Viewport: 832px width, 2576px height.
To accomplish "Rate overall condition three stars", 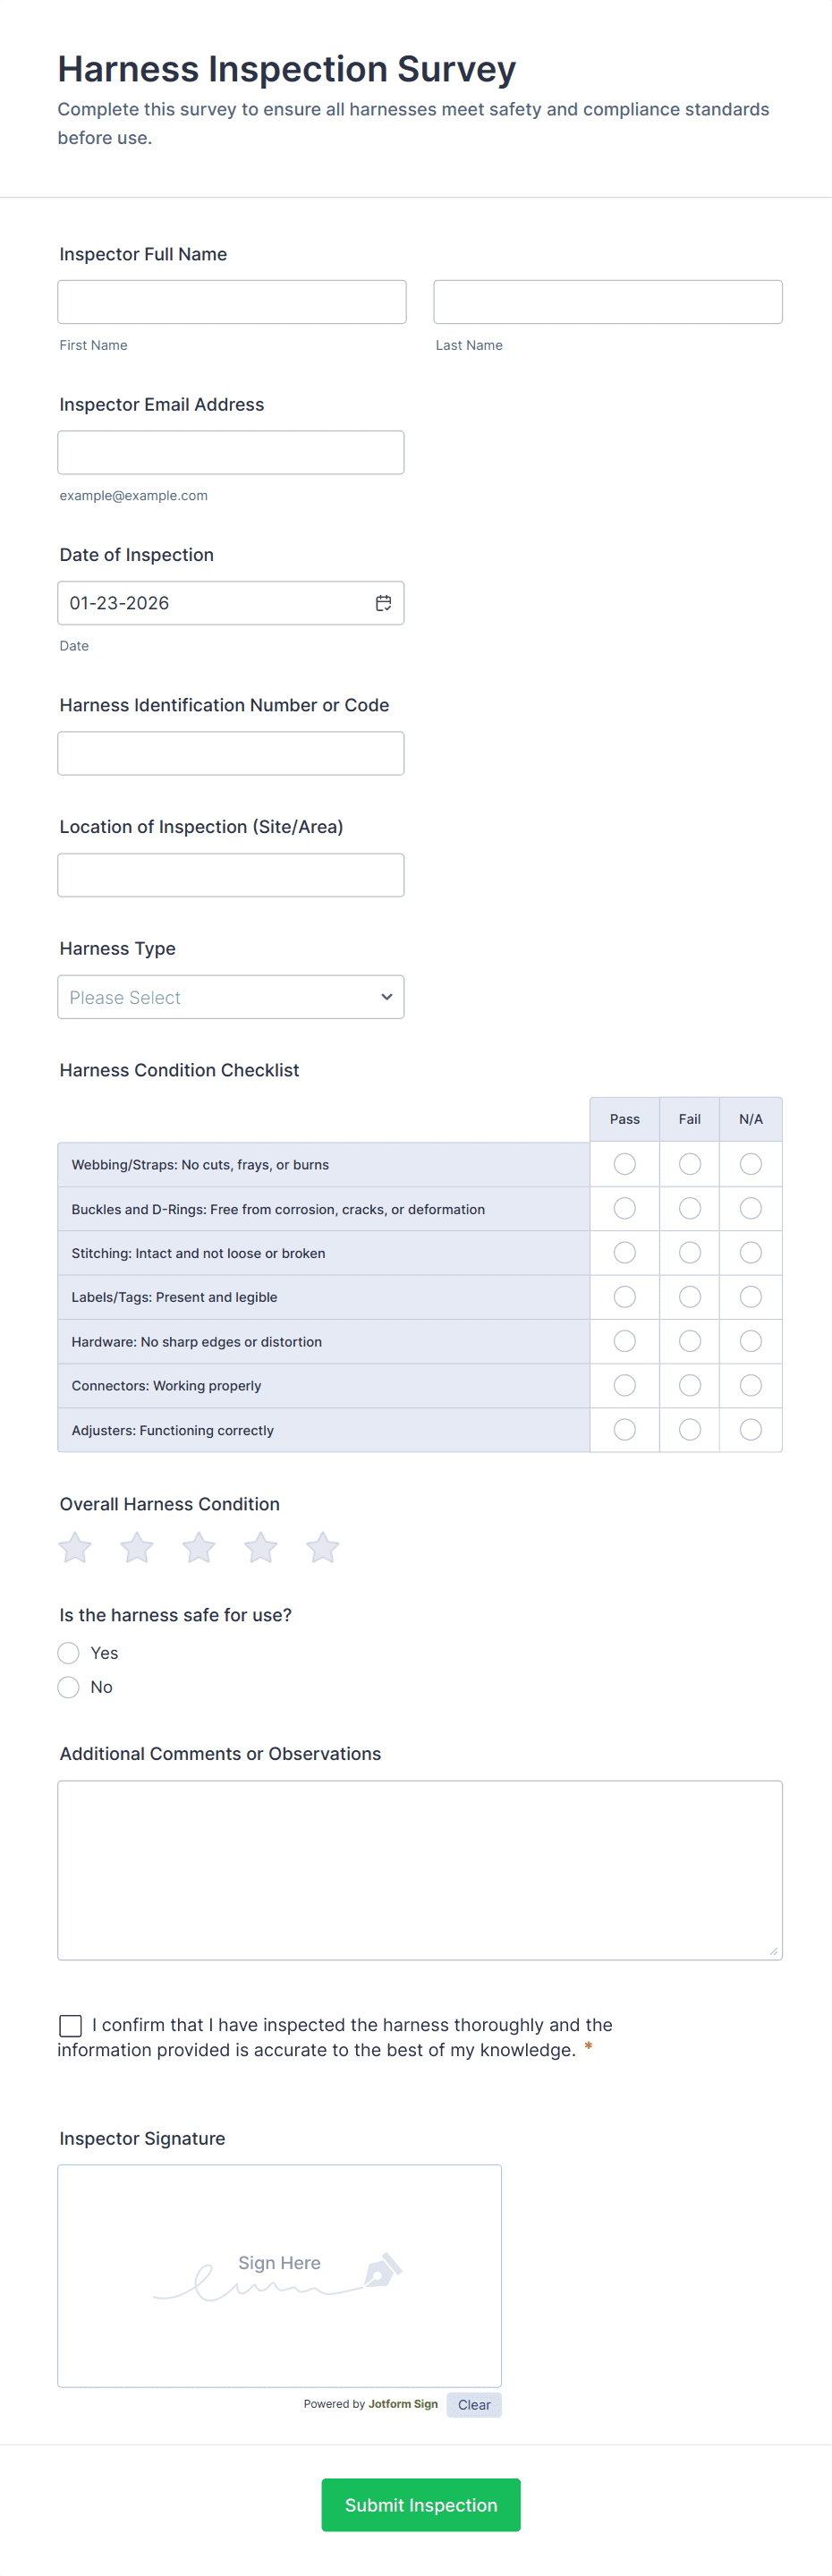I will [199, 1548].
